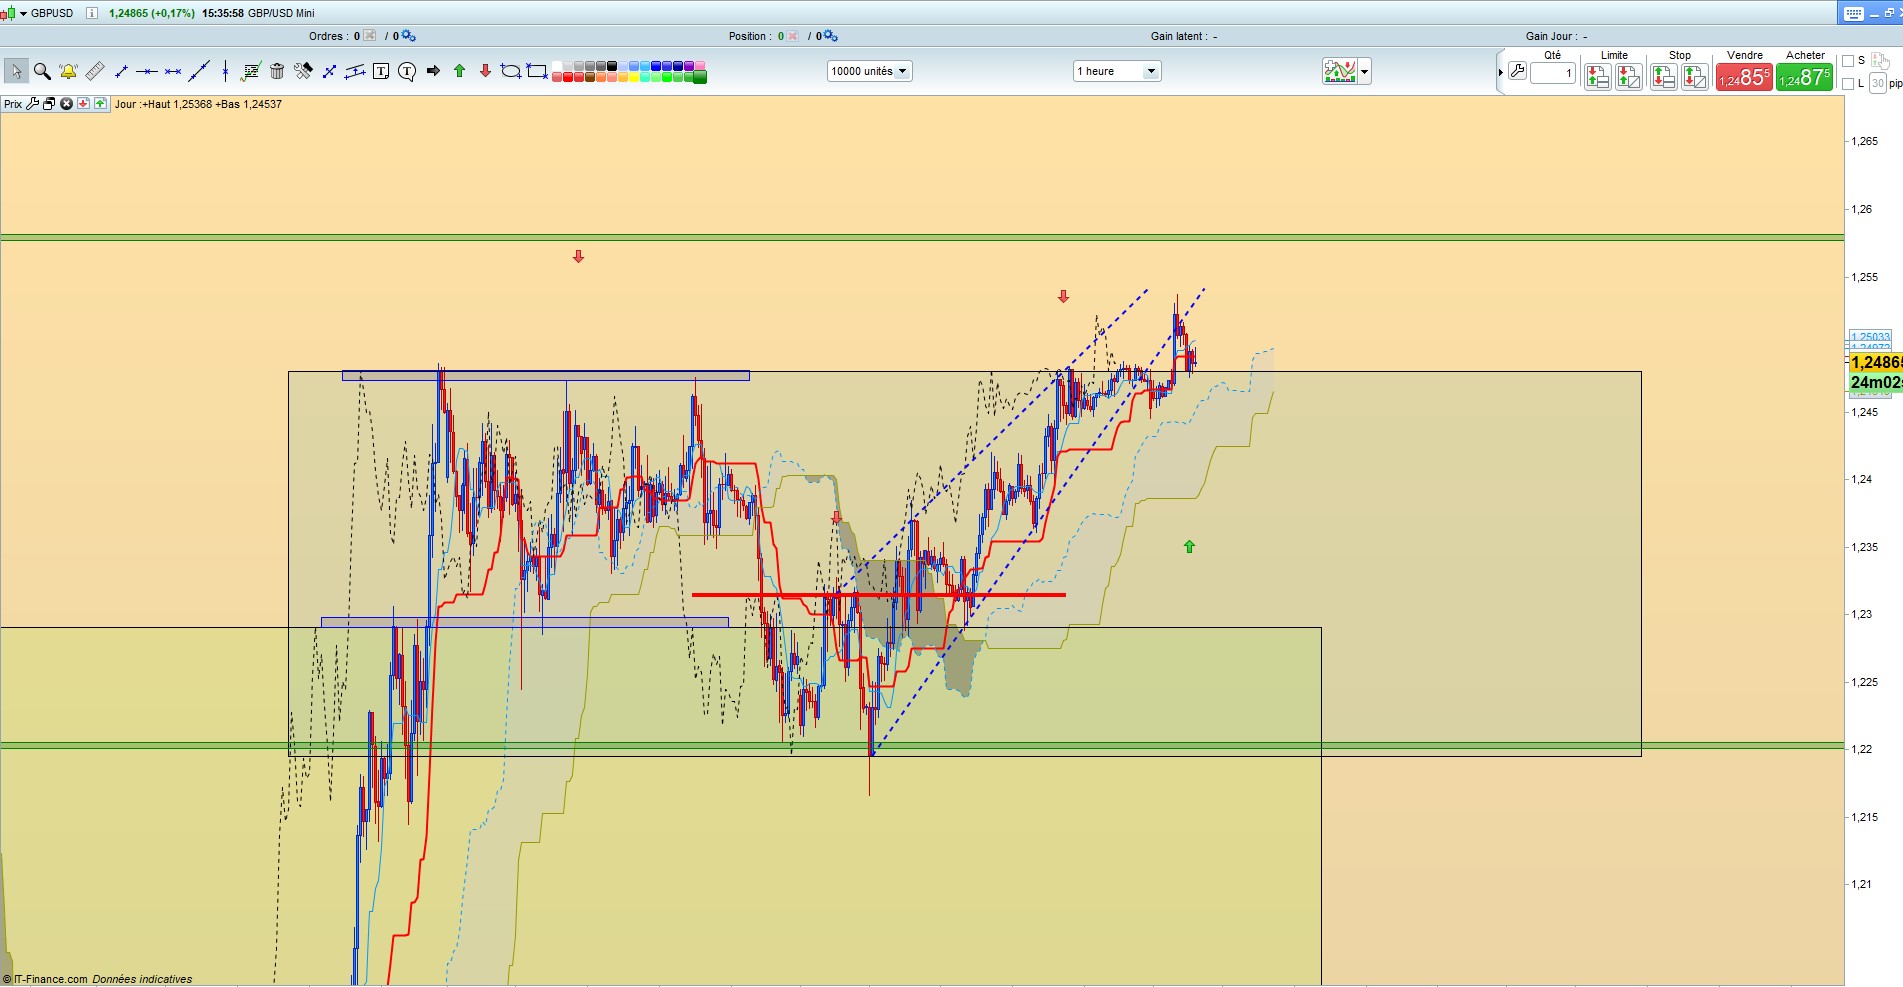
Task: Open the Prix panel wrench settings
Action: coord(33,104)
